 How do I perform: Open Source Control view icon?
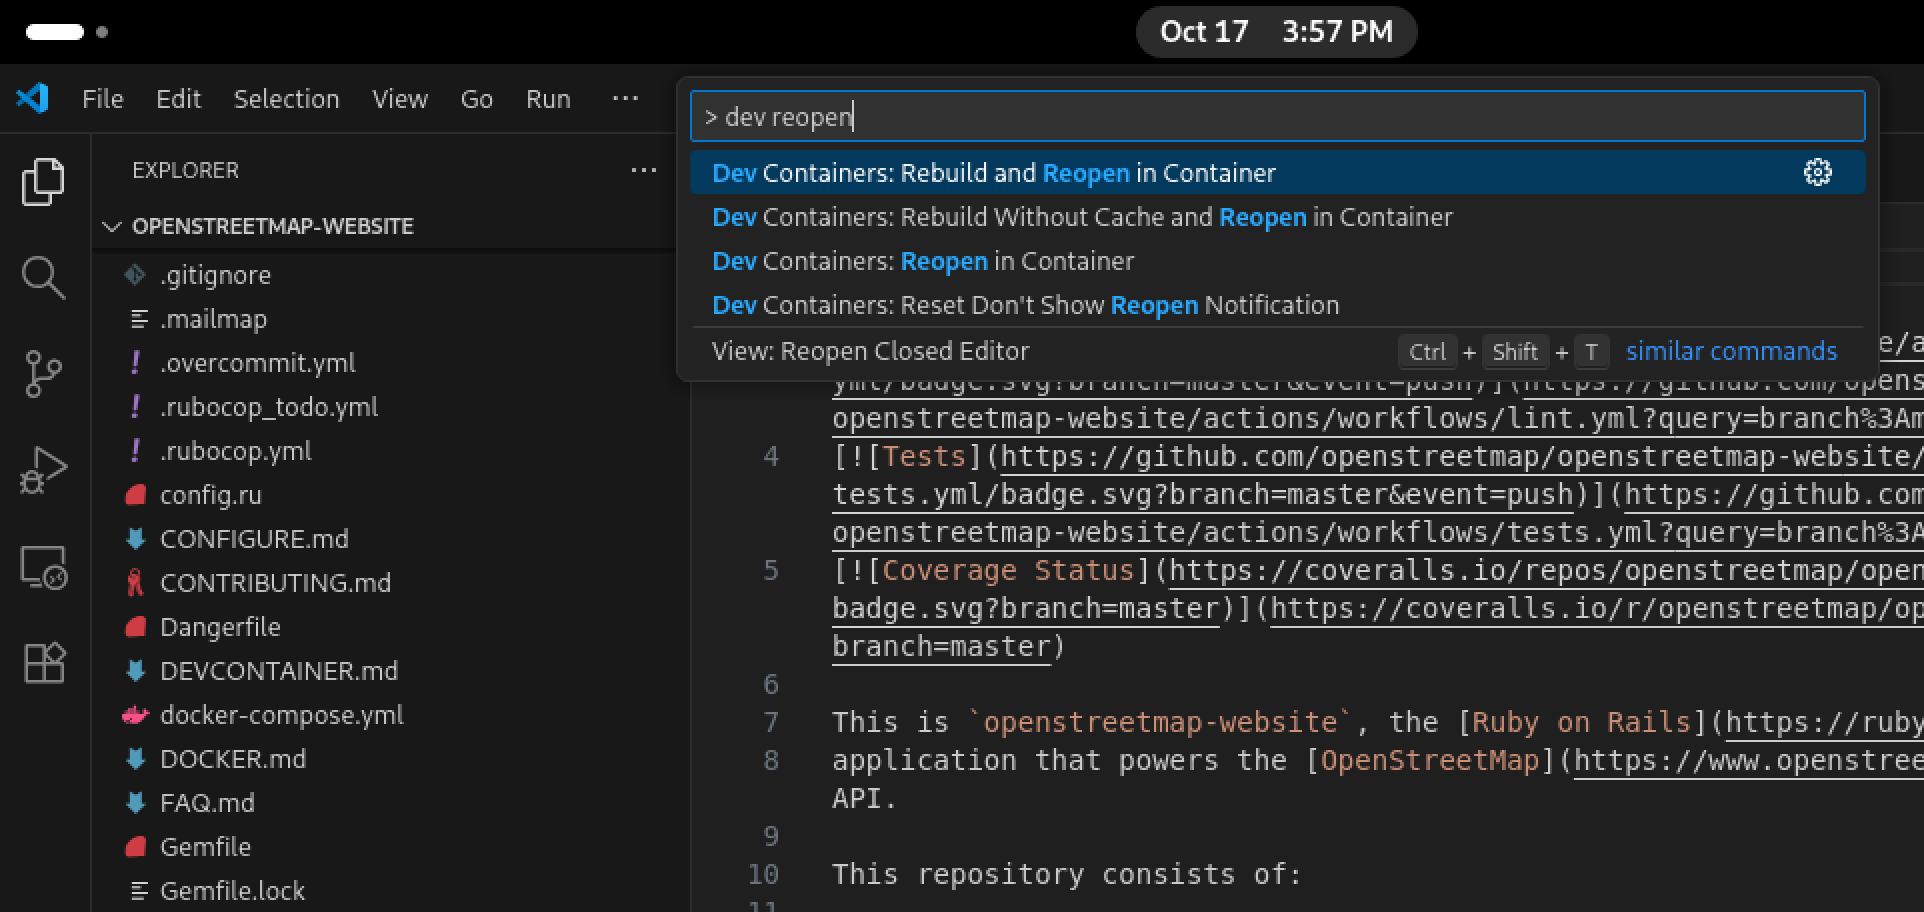(x=43, y=374)
